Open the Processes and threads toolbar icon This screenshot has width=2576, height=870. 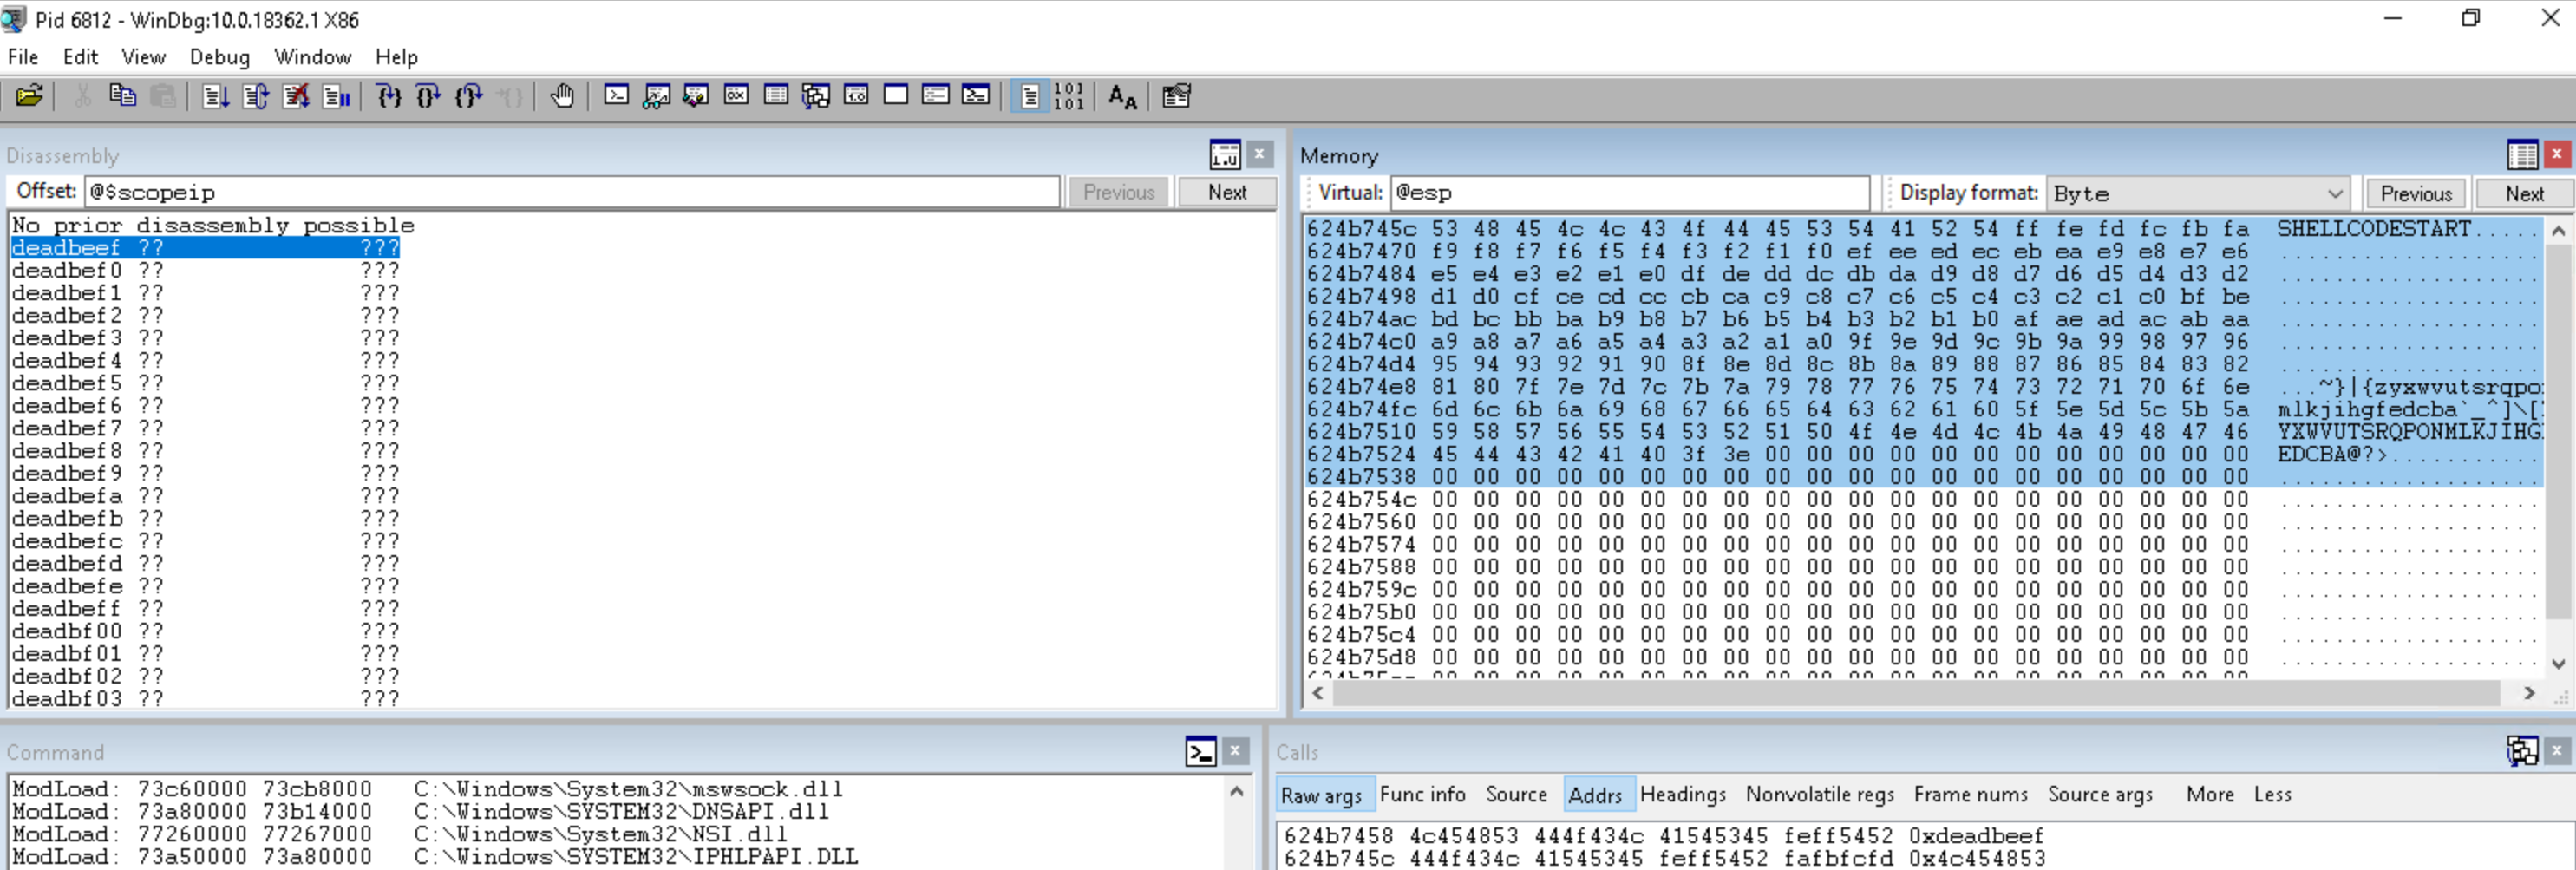(x=936, y=96)
